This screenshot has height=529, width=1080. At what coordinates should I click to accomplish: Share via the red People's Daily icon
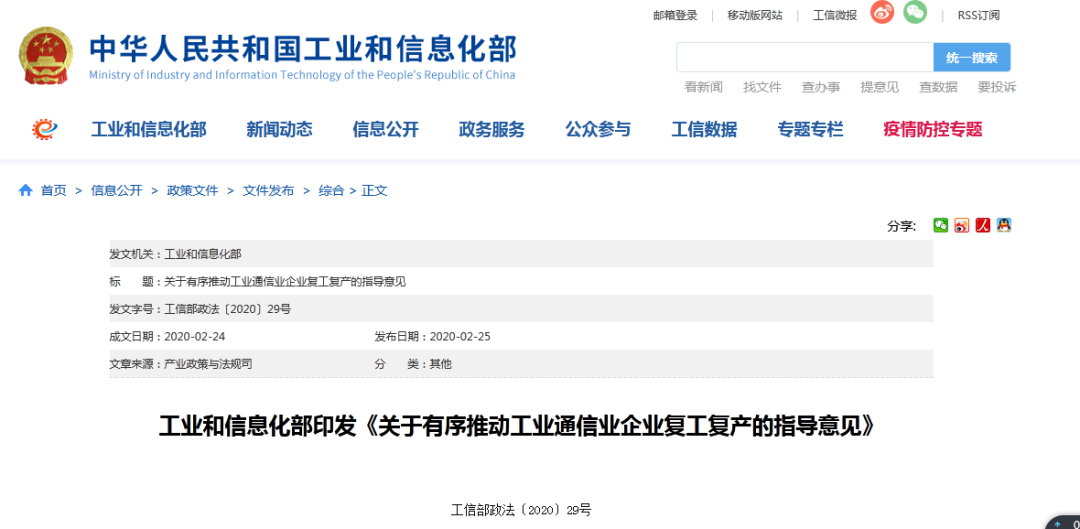coord(982,225)
